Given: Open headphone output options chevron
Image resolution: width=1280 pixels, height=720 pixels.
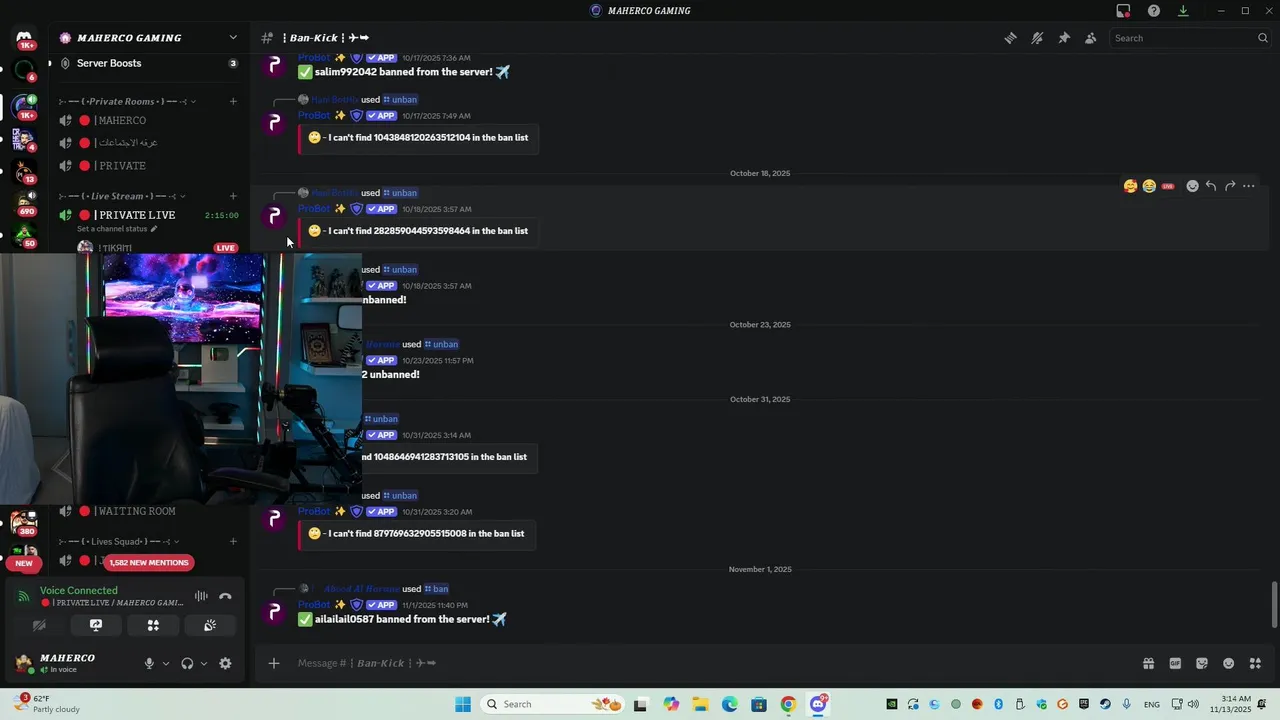Looking at the screenshot, I should pos(204,663).
